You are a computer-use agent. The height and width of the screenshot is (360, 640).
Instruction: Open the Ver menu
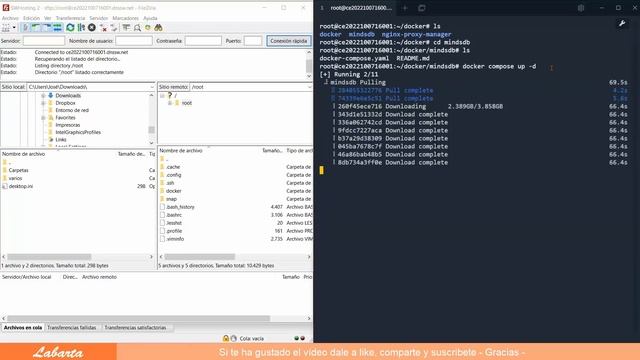pos(48,18)
